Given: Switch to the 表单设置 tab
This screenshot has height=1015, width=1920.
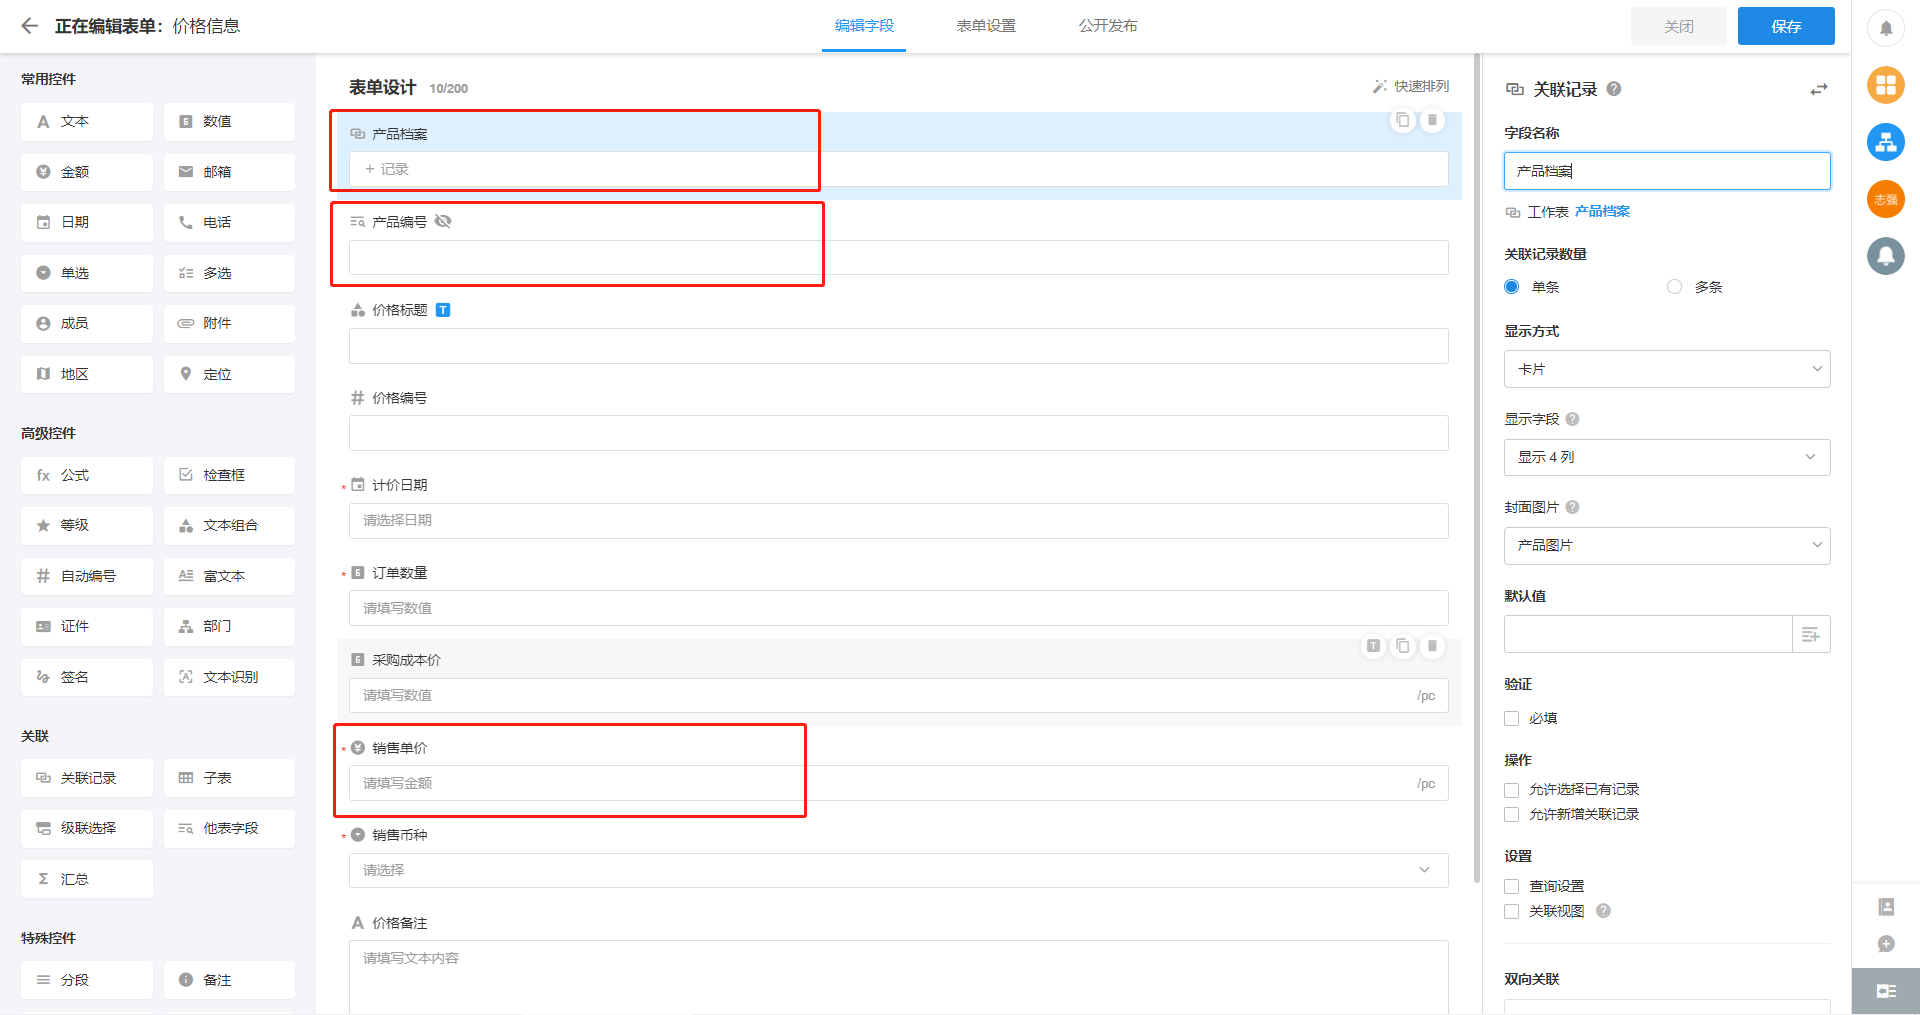Looking at the screenshot, I should coord(986,26).
